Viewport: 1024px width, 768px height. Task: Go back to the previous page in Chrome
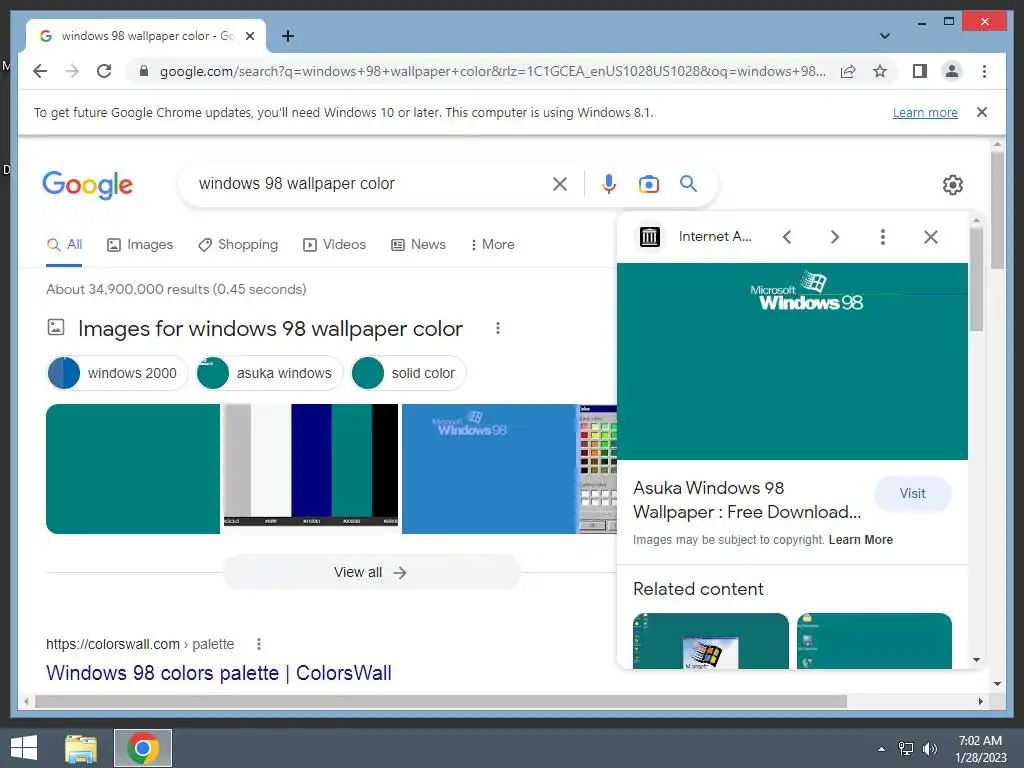(x=40, y=71)
